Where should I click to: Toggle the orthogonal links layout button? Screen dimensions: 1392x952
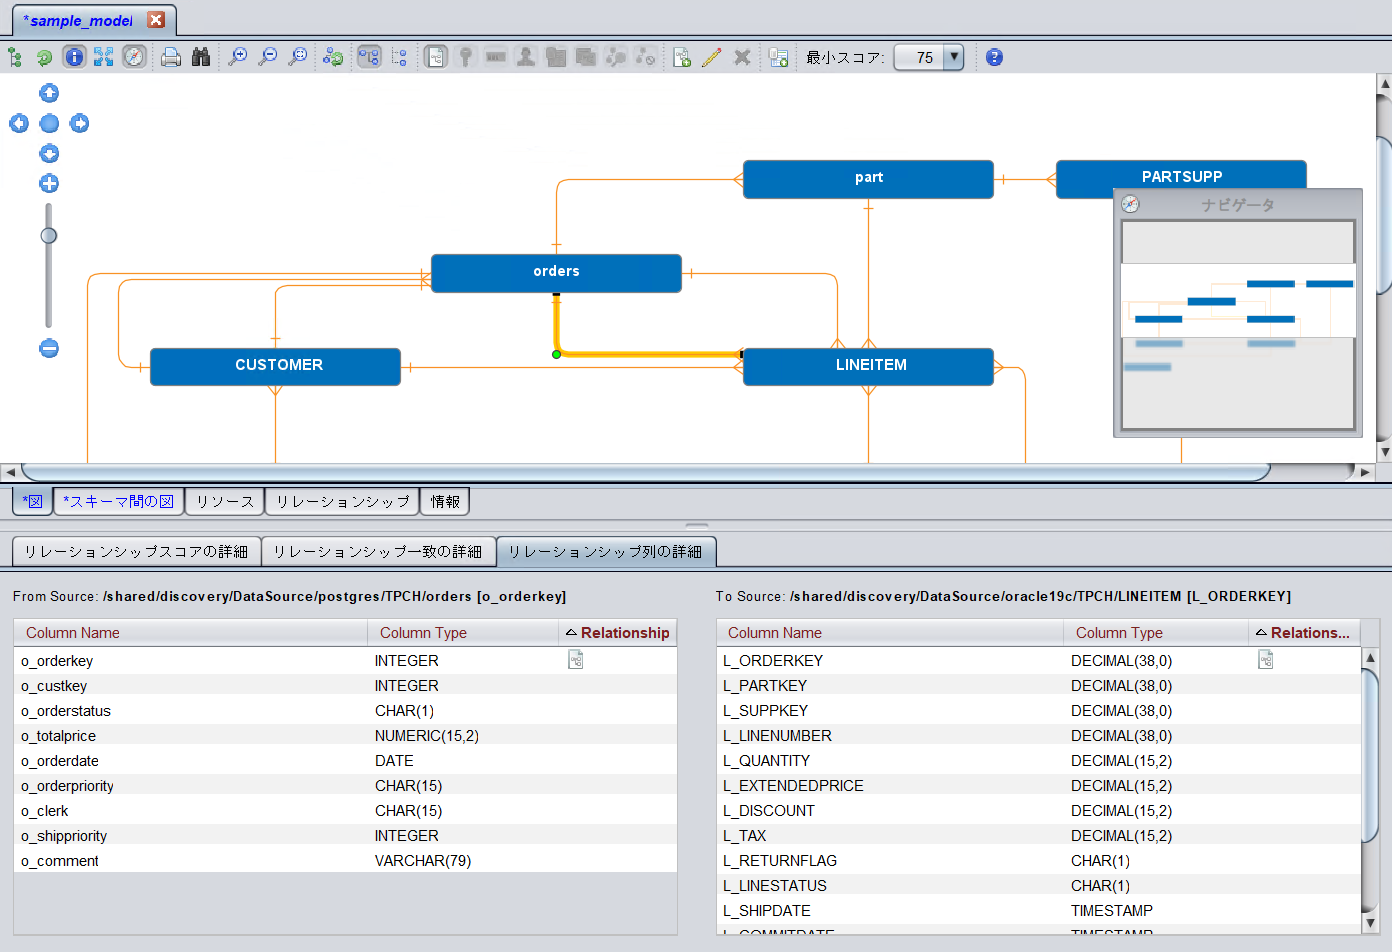point(369,57)
